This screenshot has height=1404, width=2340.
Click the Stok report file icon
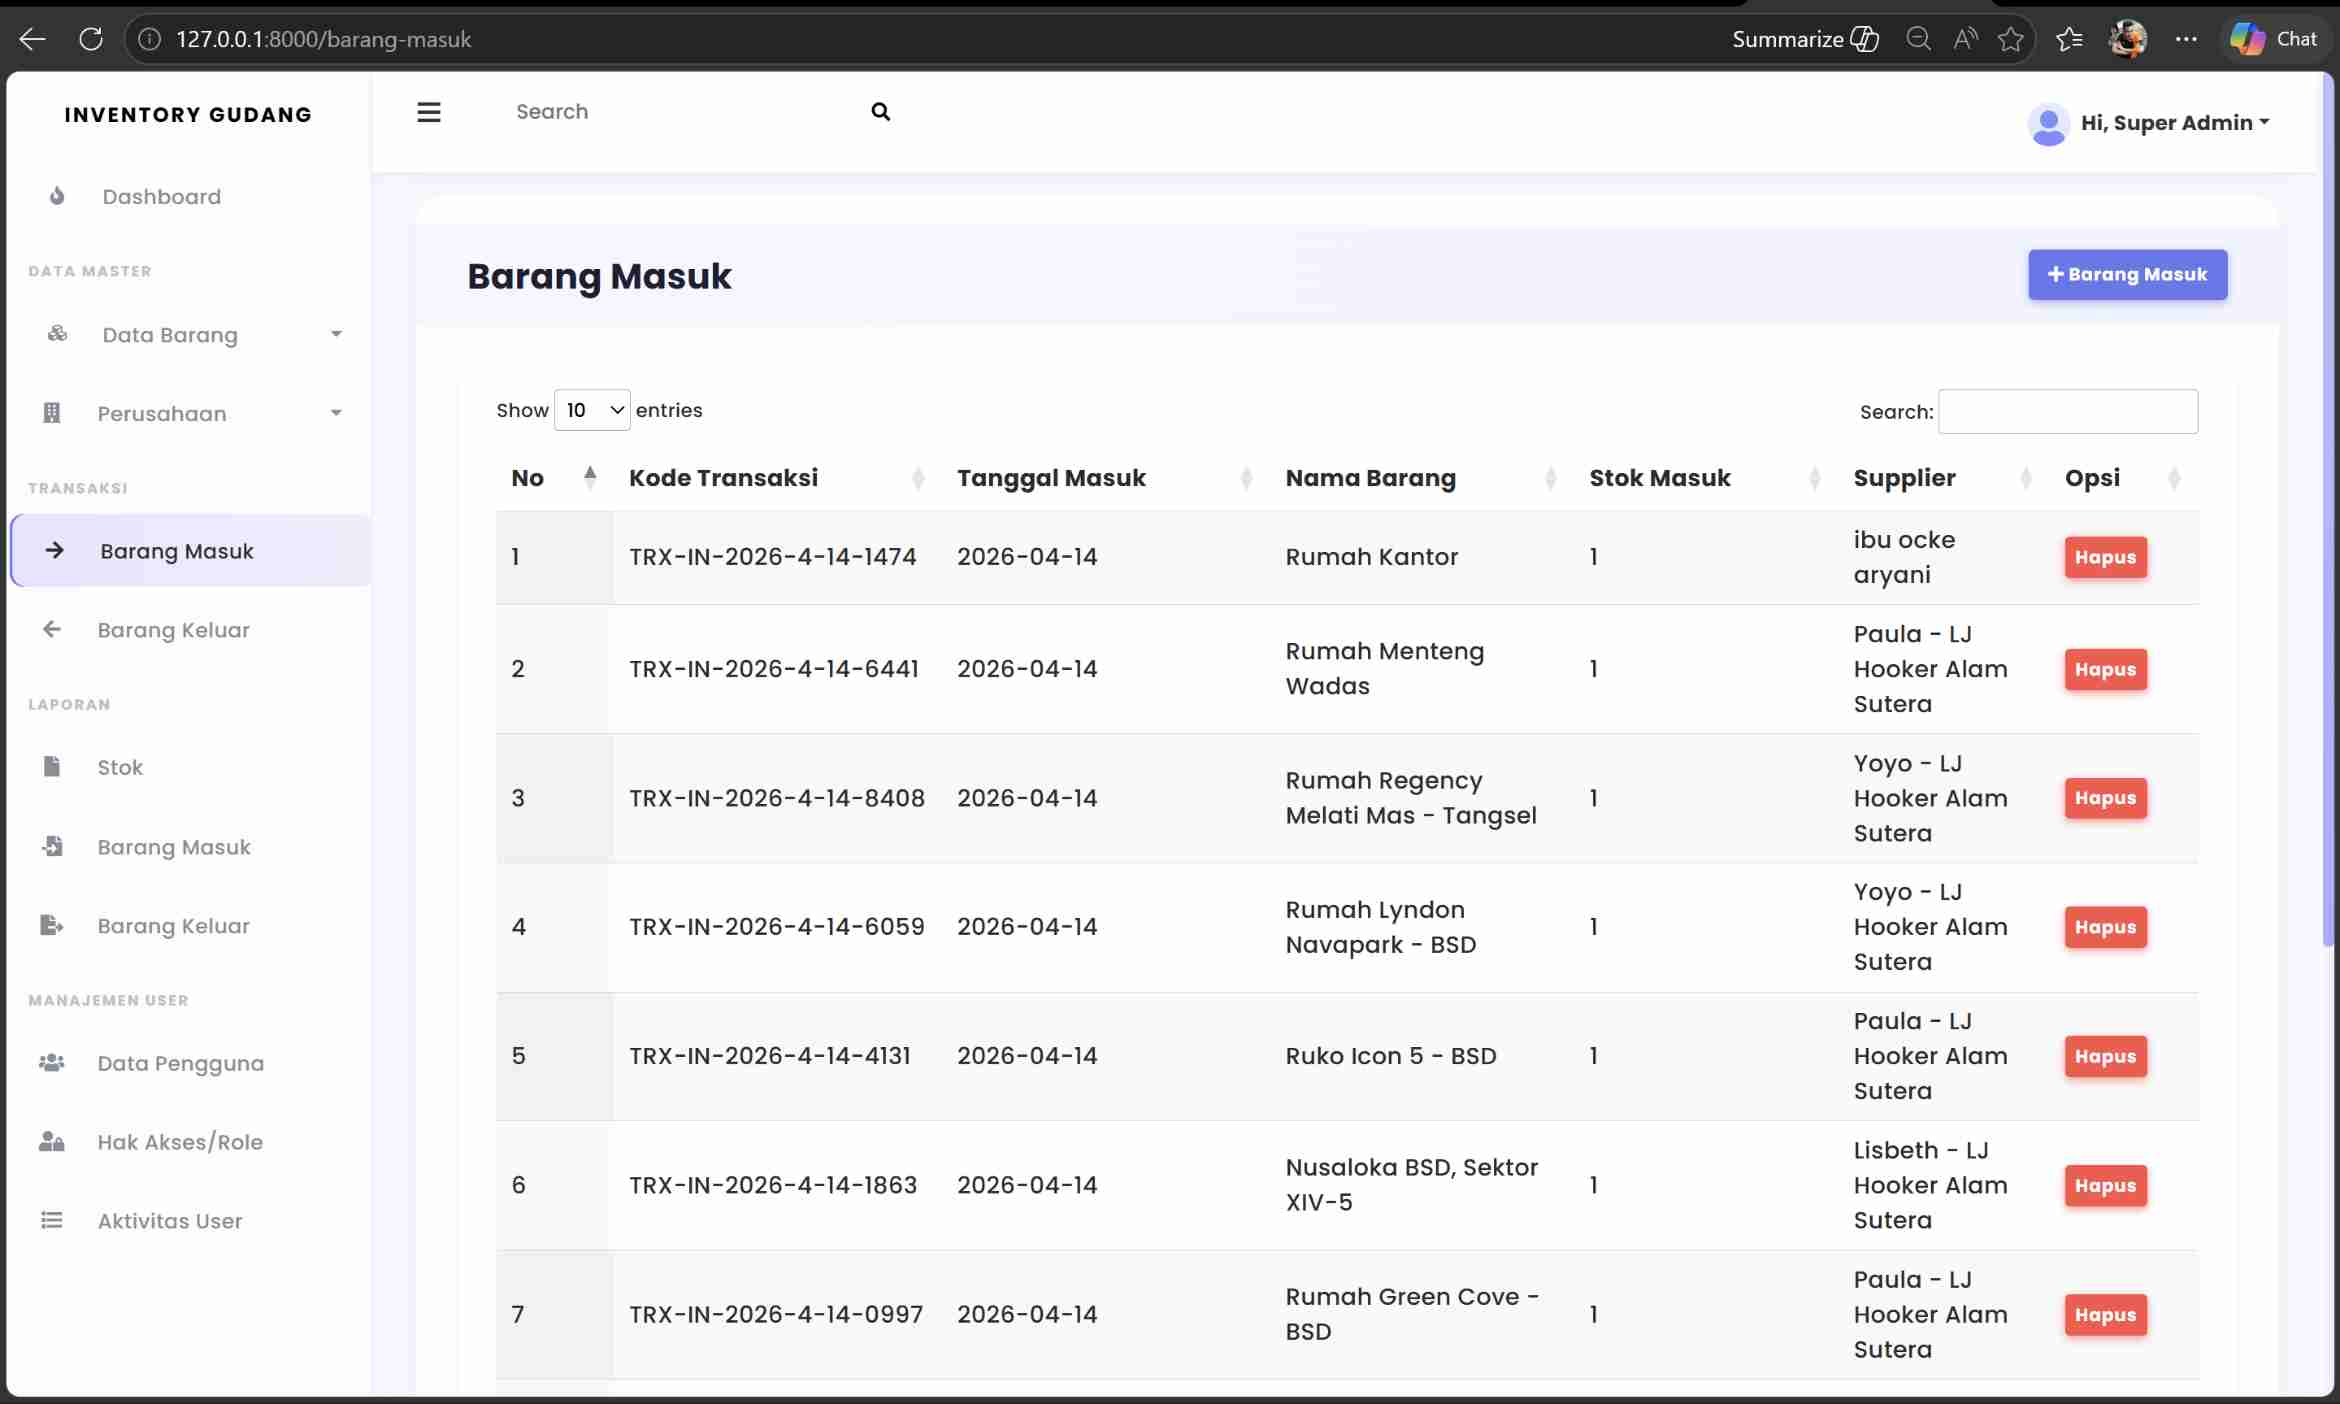(52, 766)
